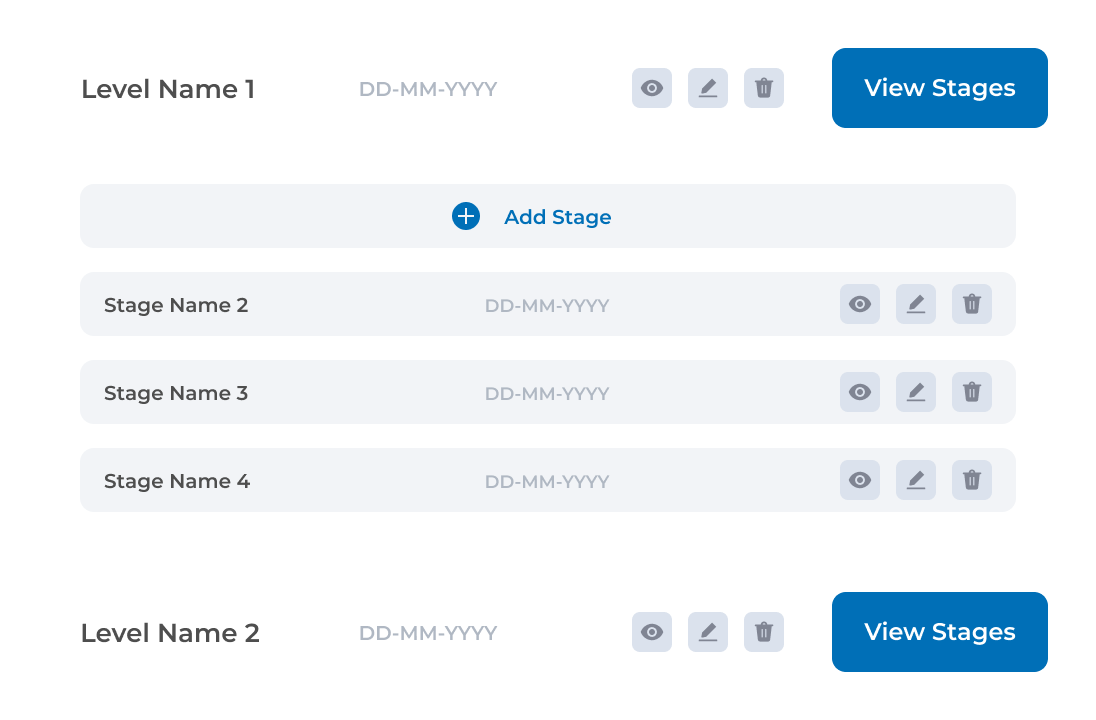Select the Stage Name 3 row label

pyautogui.click(x=176, y=393)
